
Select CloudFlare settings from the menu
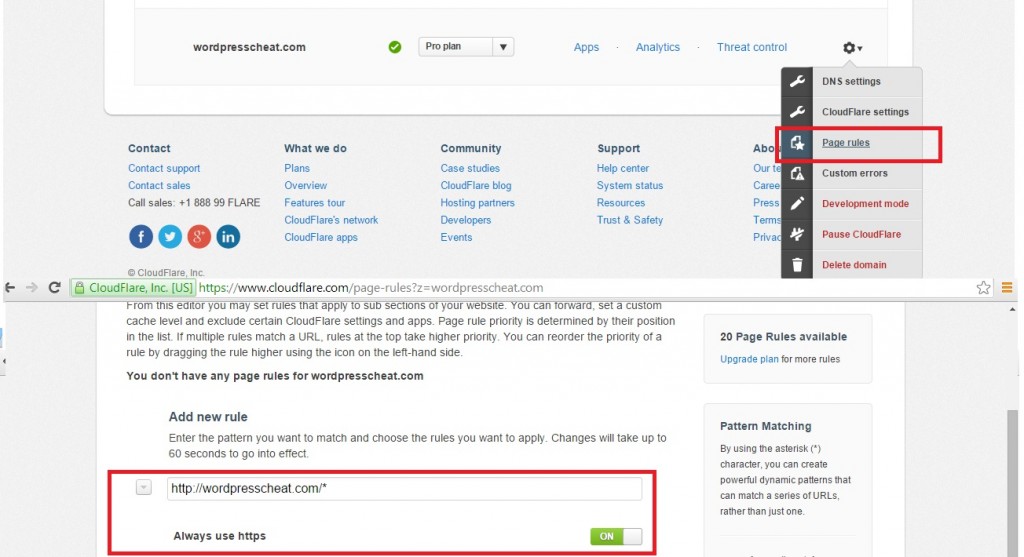[x=865, y=112]
